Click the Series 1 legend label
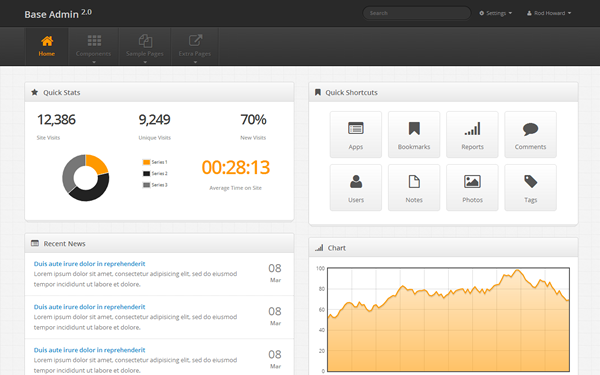This screenshot has height=375, width=600. [x=160, y=162]
